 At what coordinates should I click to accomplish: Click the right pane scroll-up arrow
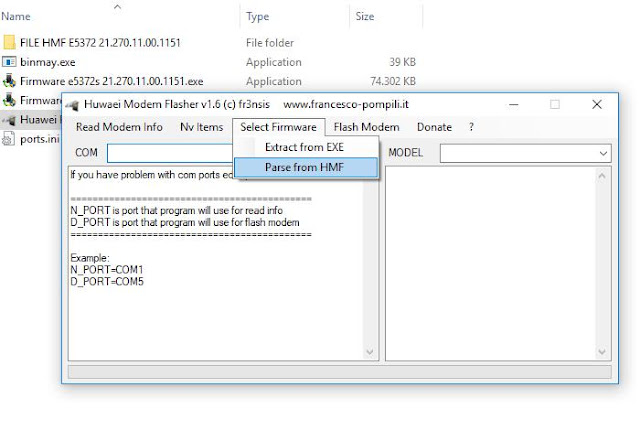[602, 176]
